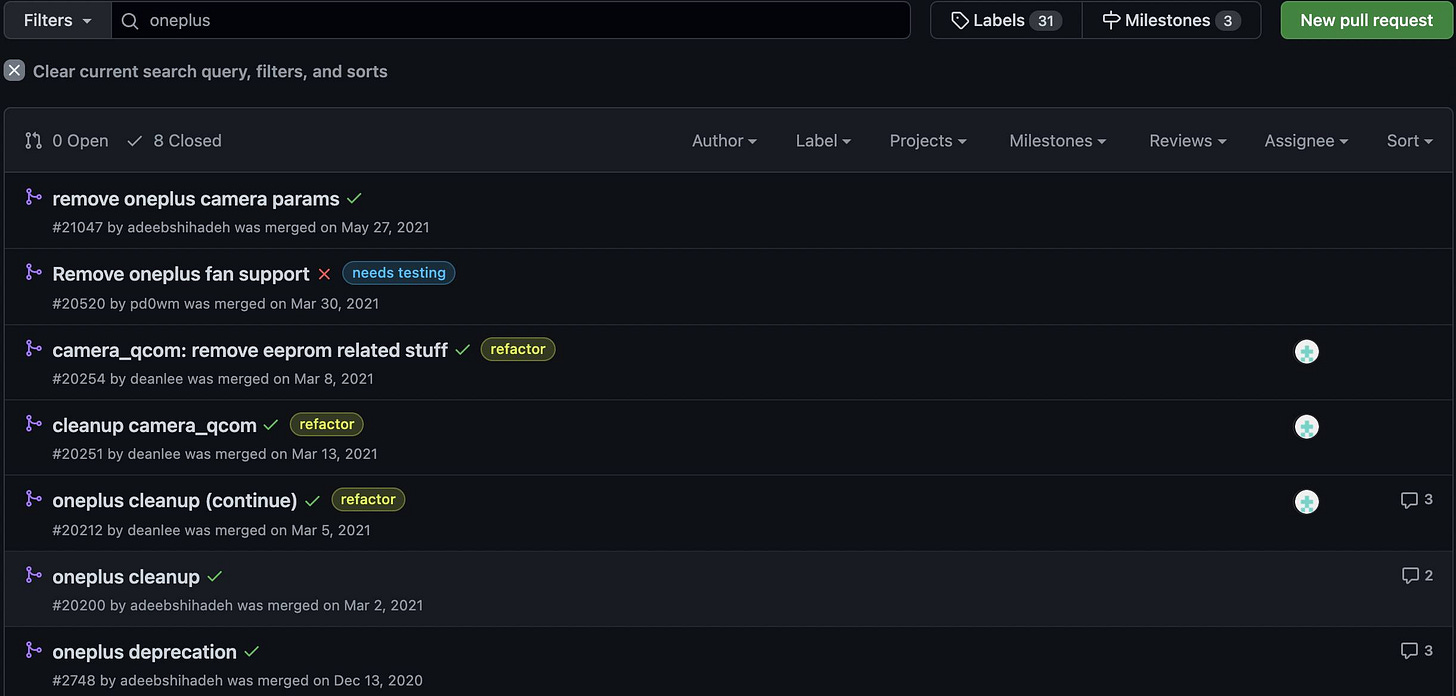Expand the Reviews filter
1456x696 pixels.
(x=1188, y=141)
